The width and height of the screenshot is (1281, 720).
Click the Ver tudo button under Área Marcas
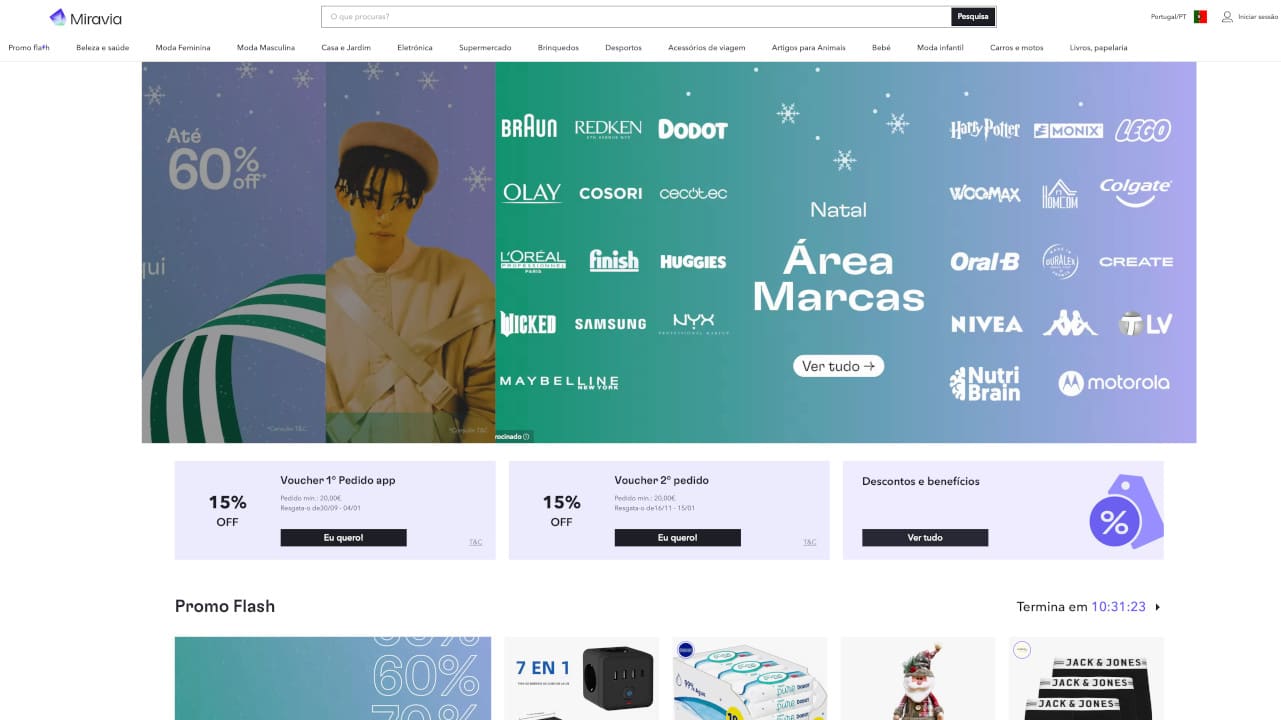click(x=838, y=366)
